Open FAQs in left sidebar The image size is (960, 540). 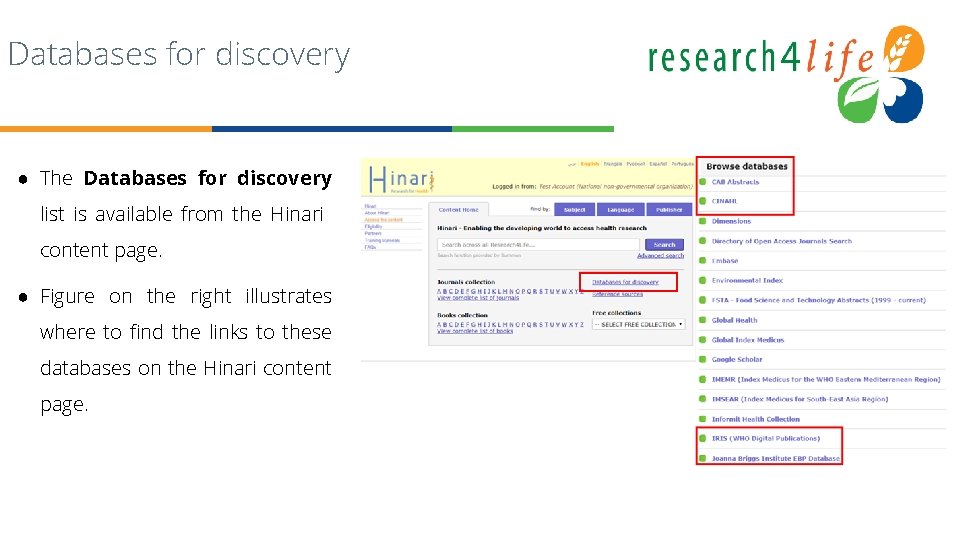tap(370, 247)
